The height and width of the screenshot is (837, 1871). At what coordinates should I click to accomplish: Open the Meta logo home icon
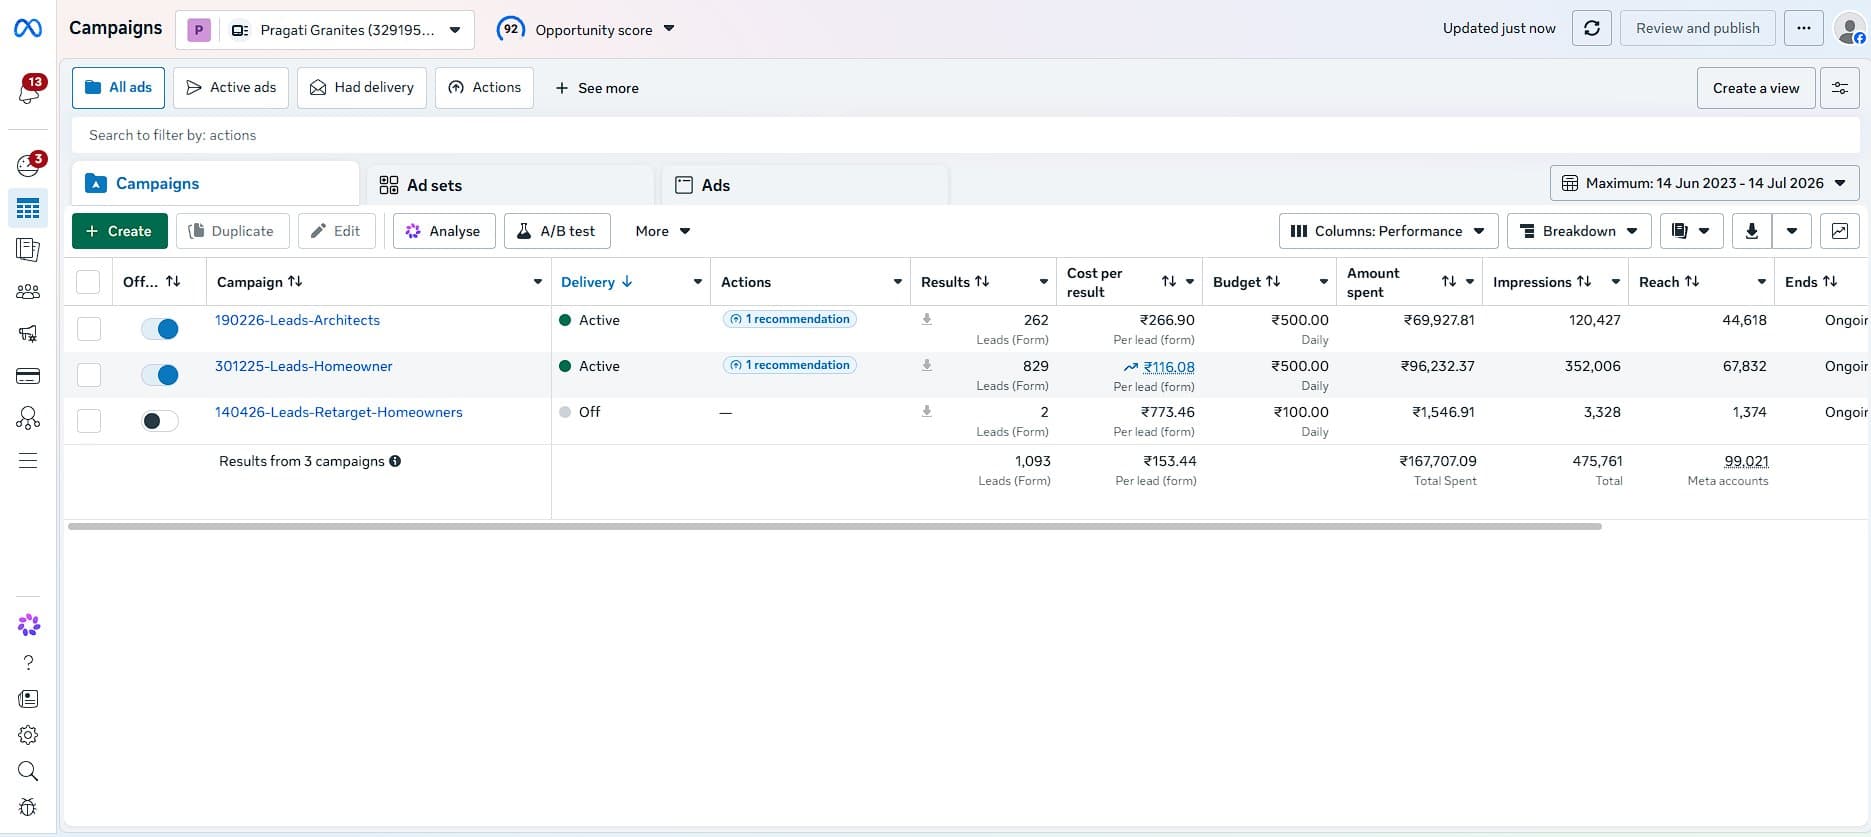(x=28, y=28)
